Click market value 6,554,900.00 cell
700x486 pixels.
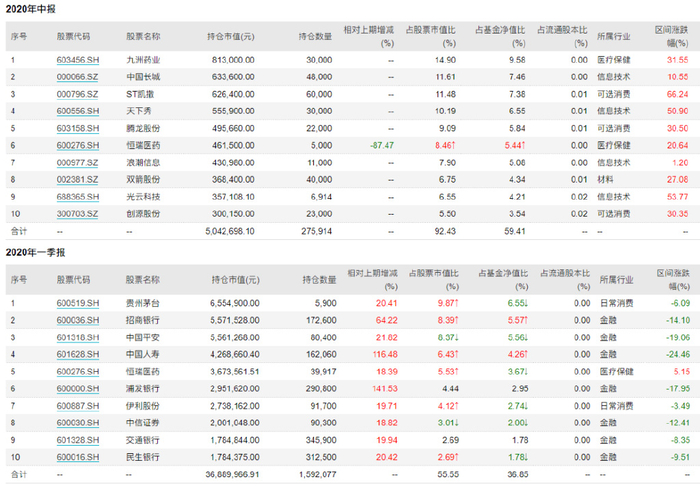235,303
